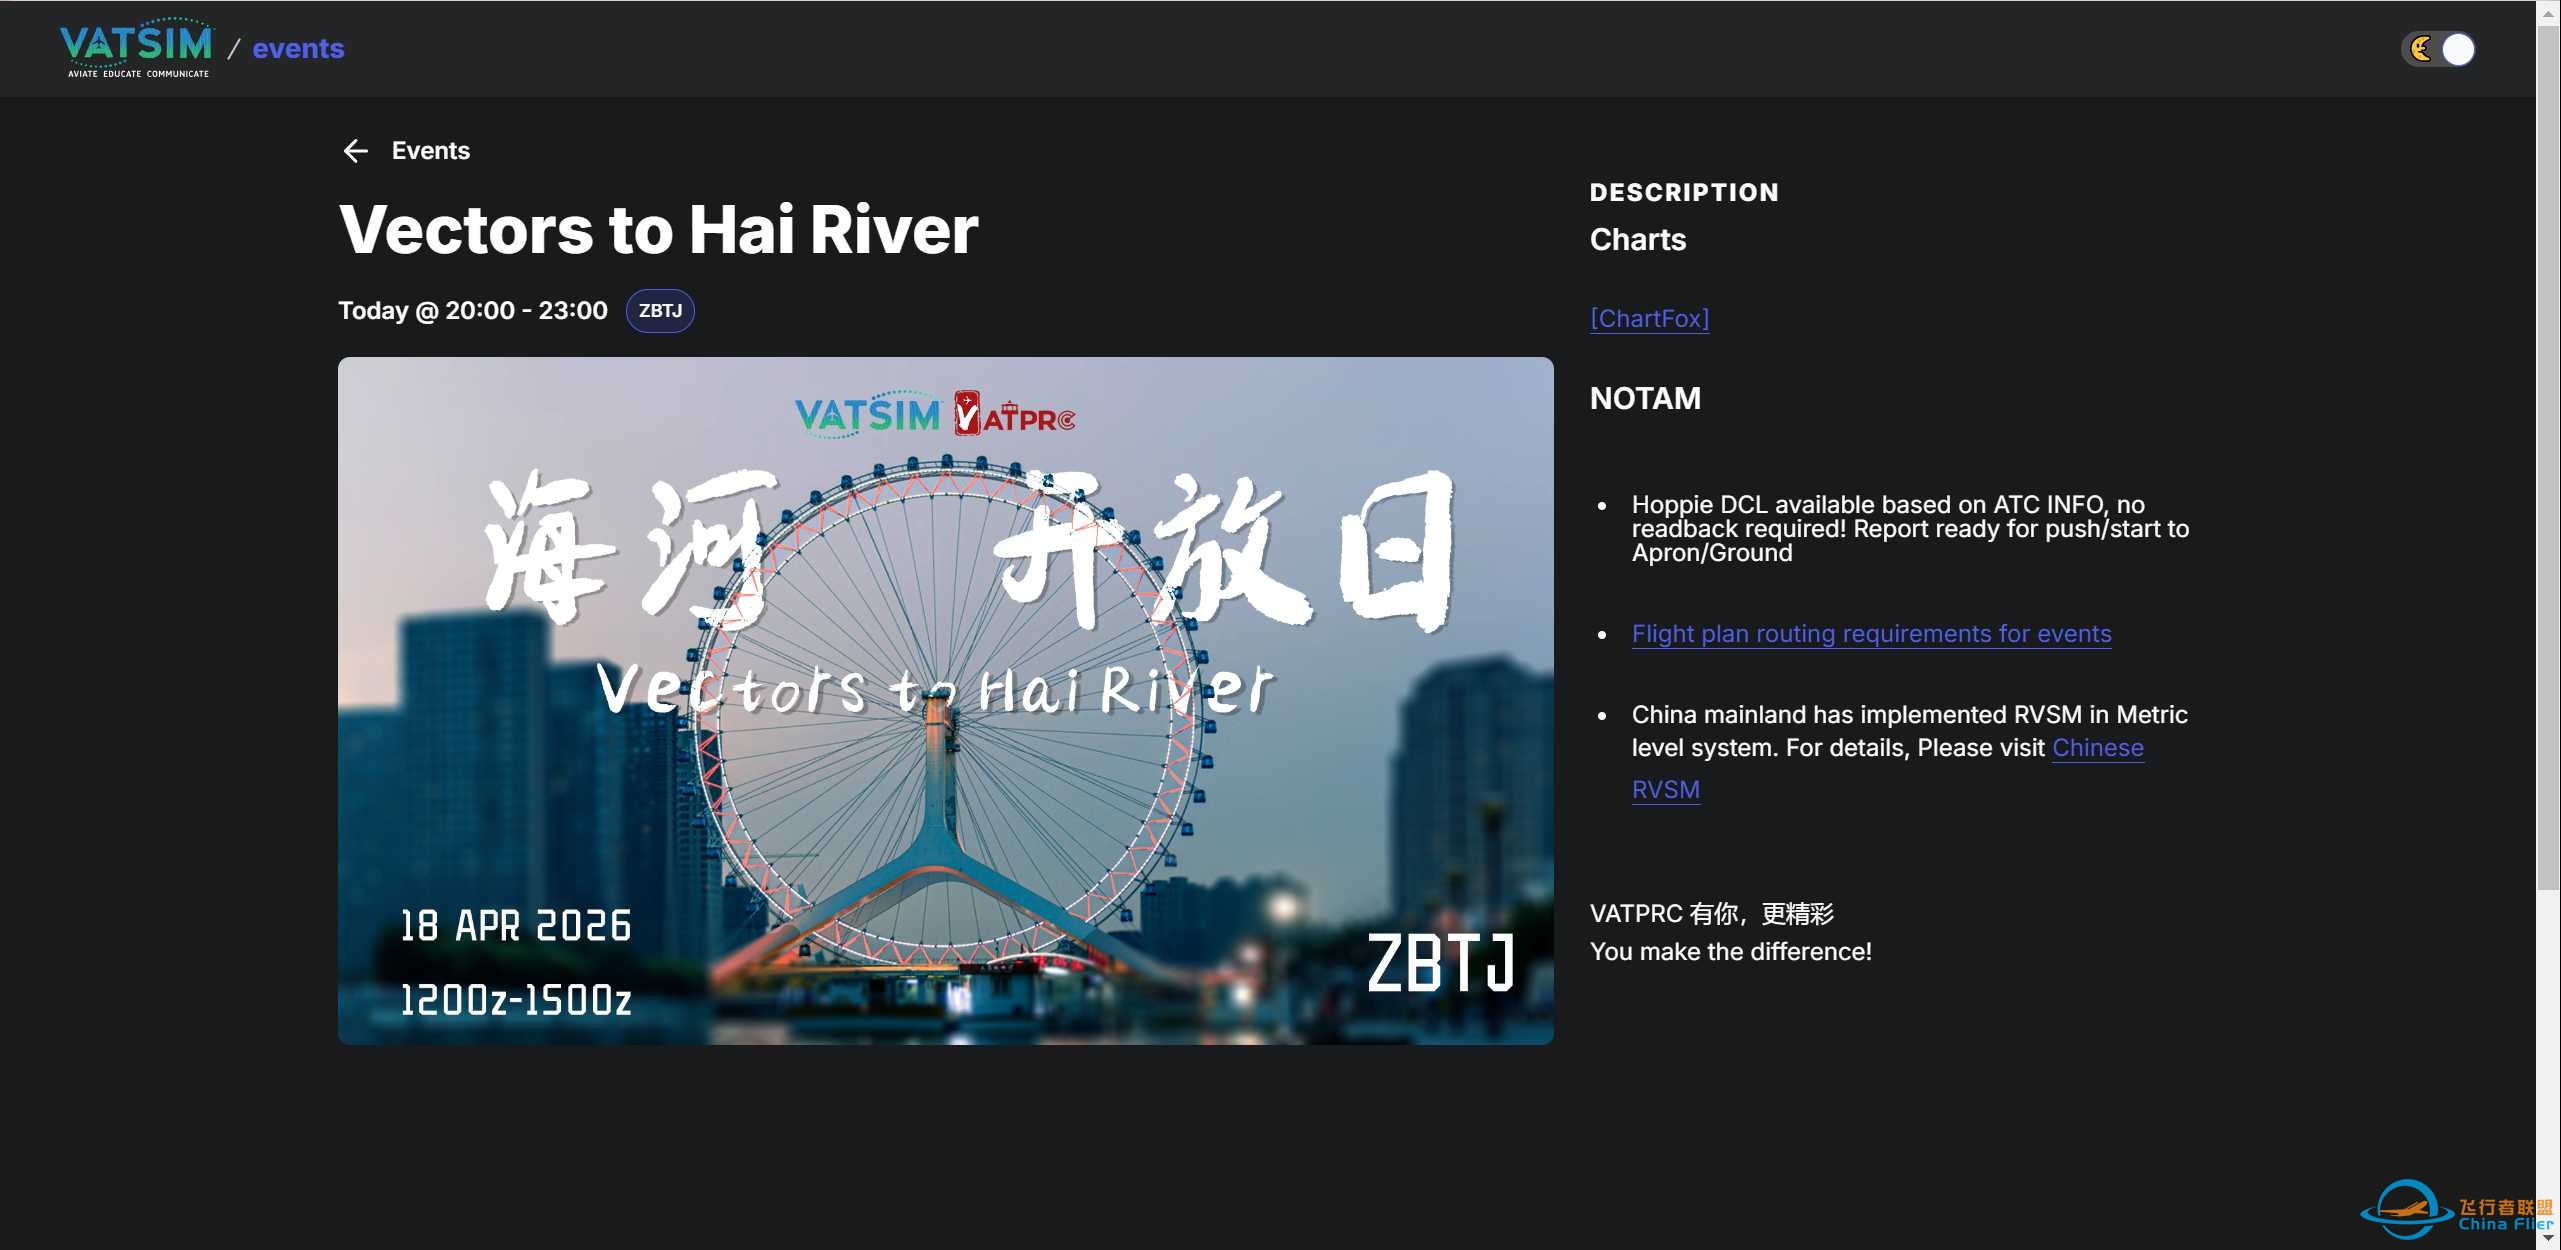Viewport: 2561px width, 1250px height.
Task: Click the scrollbar up arrow
Action: (x=2548, y=13)
